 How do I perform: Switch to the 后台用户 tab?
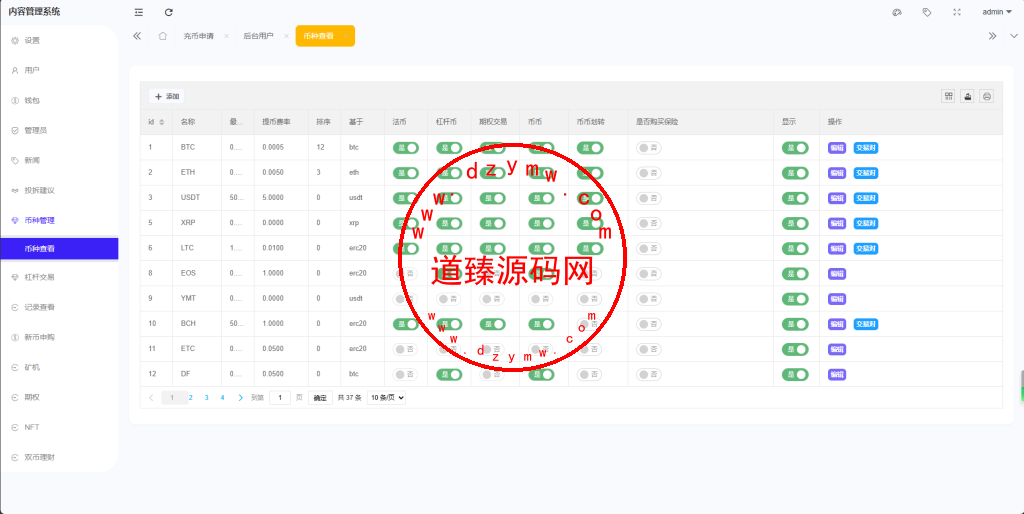(x=259, y=36)
